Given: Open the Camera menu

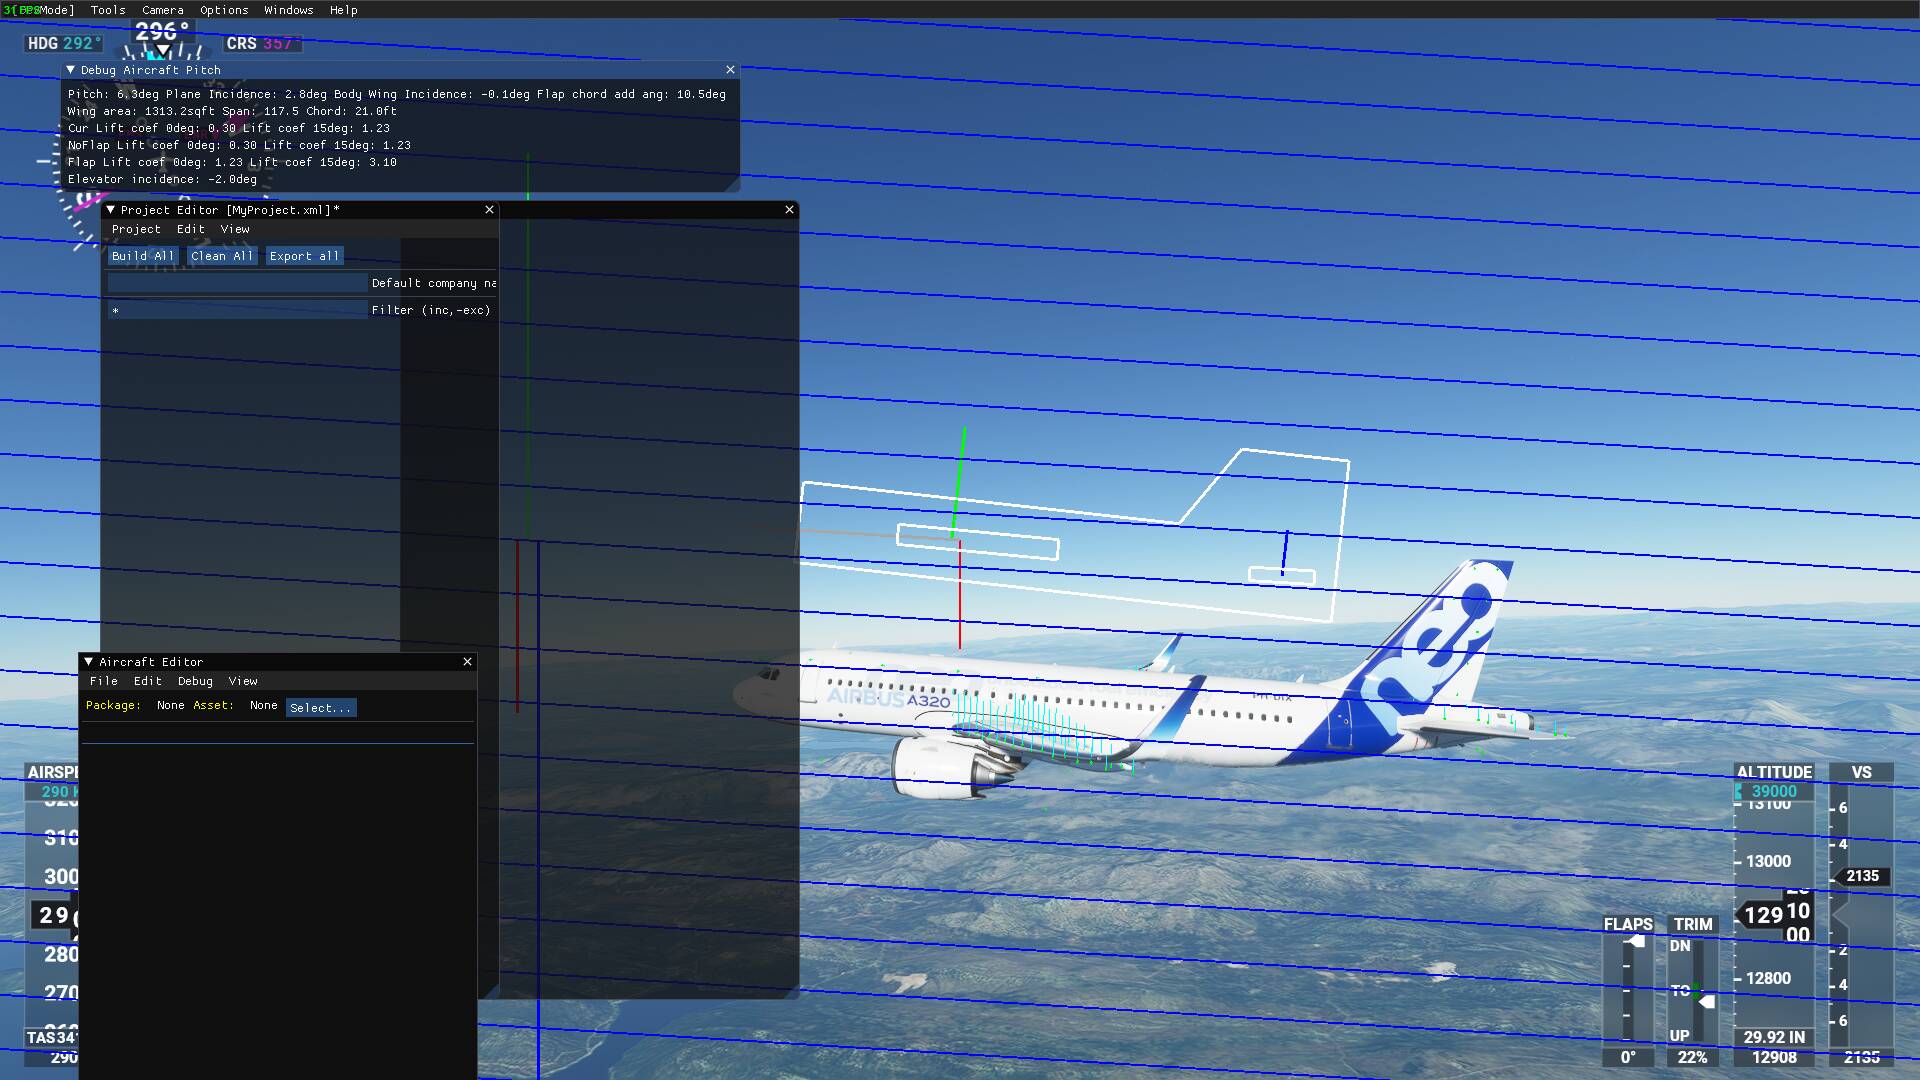Looking at the screenshot, I should pos(162,10).
